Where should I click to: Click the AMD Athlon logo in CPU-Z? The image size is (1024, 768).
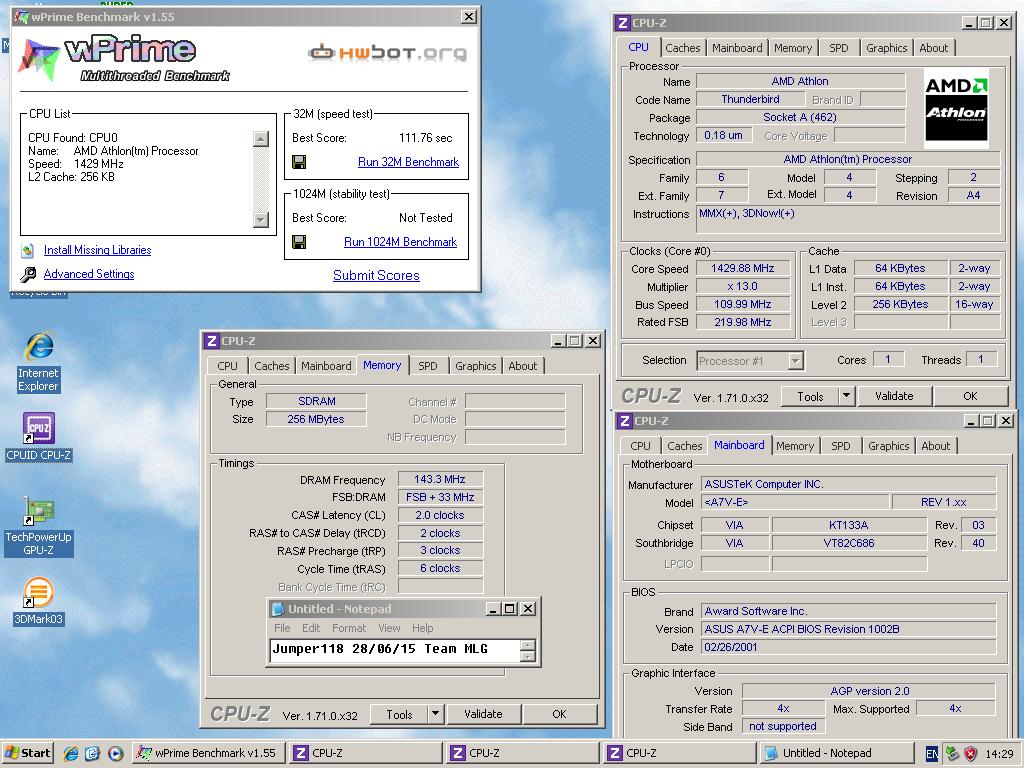[x=956, y=108]
